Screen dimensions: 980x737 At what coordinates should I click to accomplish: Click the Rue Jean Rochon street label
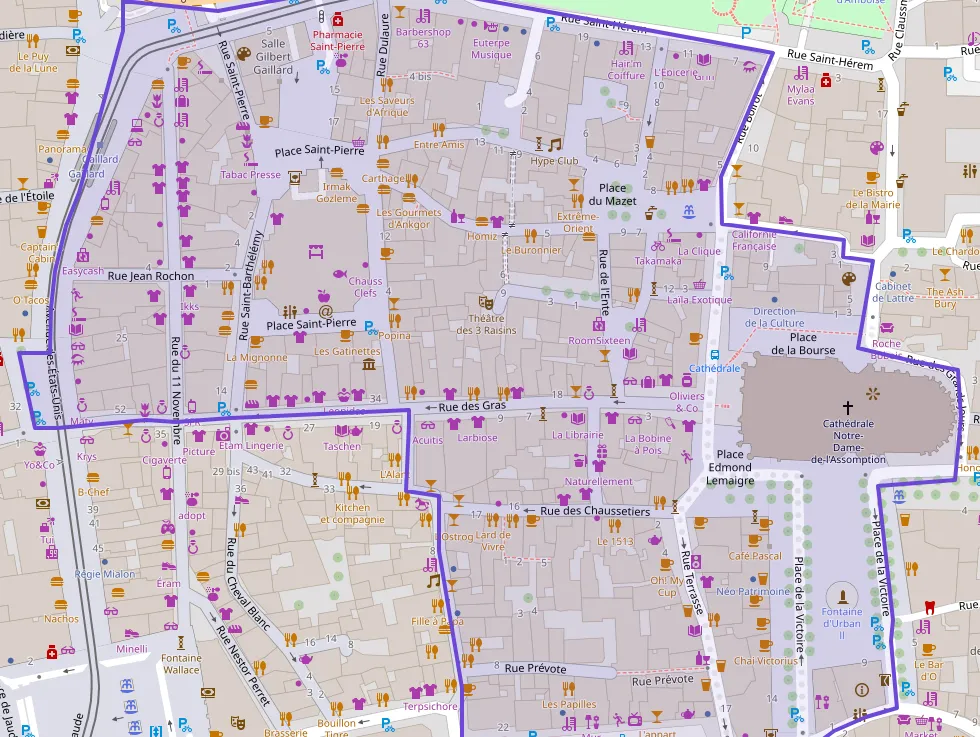click(150, 276)
